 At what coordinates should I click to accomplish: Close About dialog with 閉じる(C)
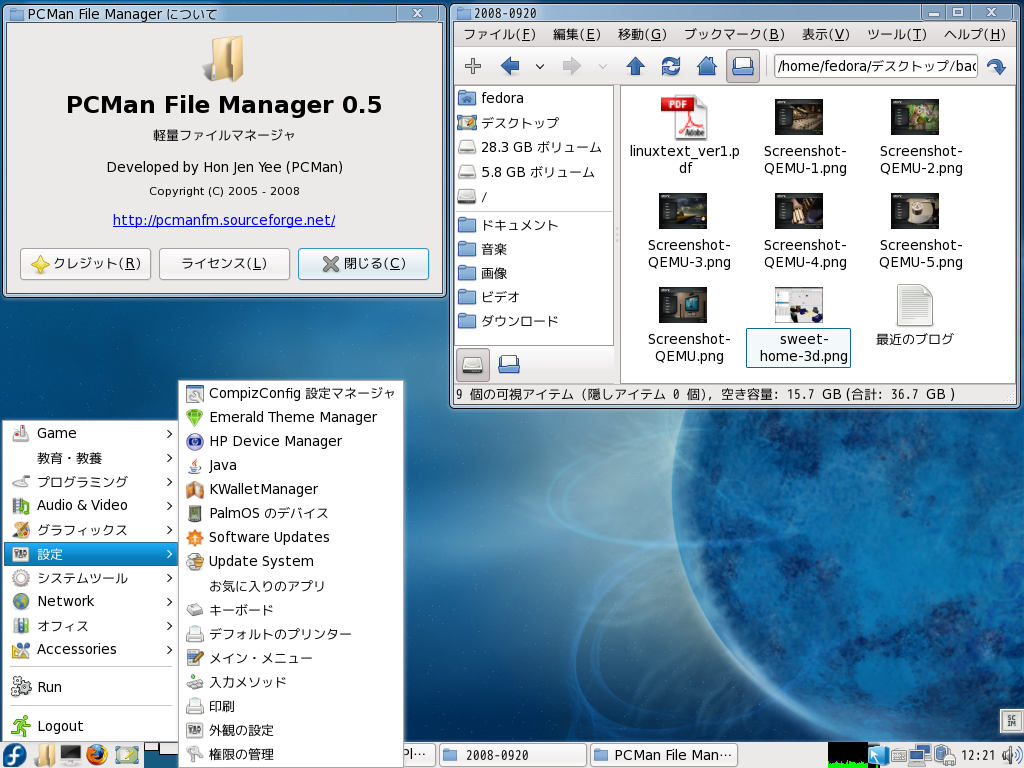coord(363,264)
